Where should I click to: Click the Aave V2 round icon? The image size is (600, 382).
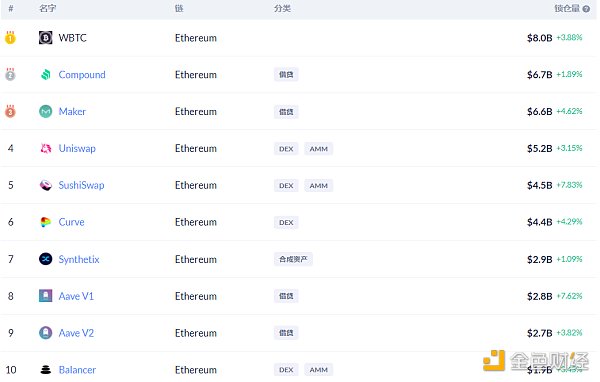click(x=46, y=333)
